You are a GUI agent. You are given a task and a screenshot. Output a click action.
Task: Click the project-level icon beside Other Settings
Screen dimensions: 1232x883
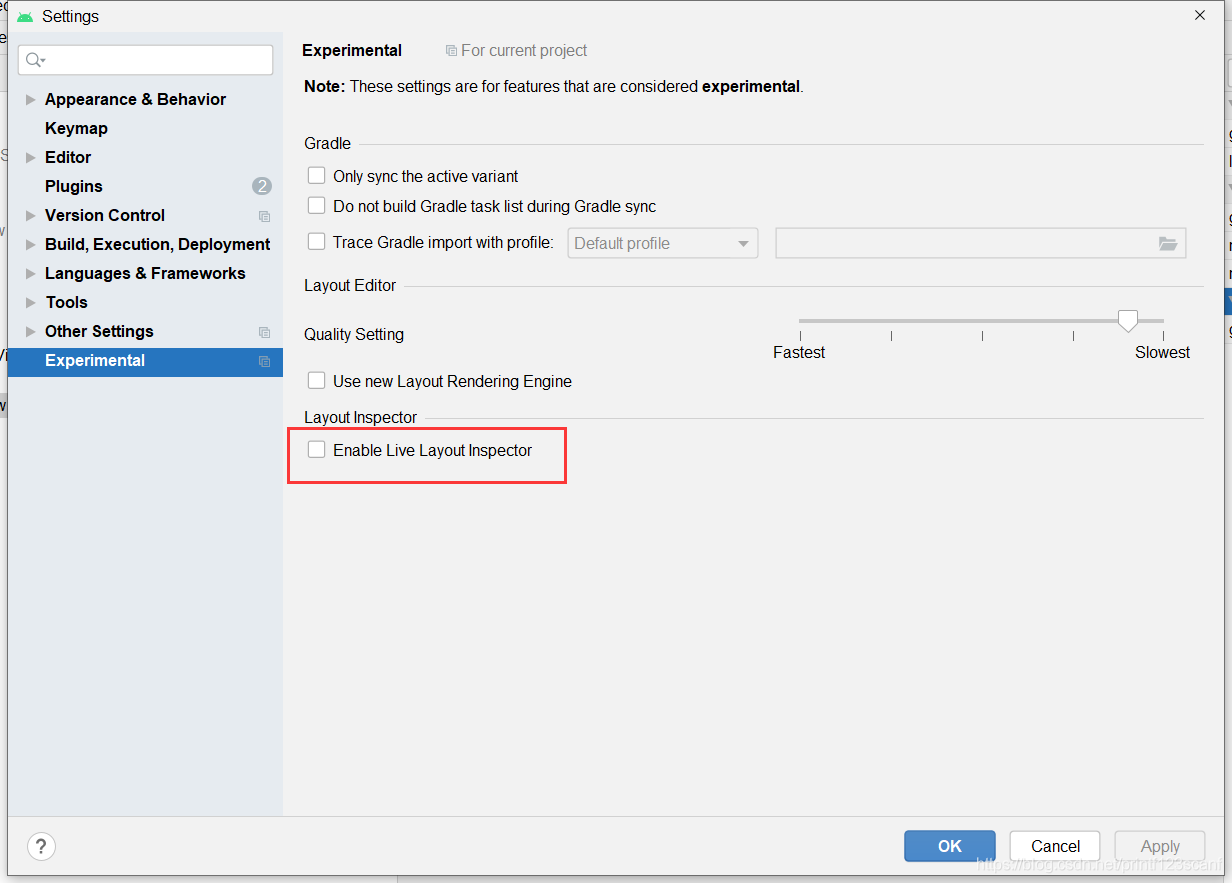pos(264,332)
